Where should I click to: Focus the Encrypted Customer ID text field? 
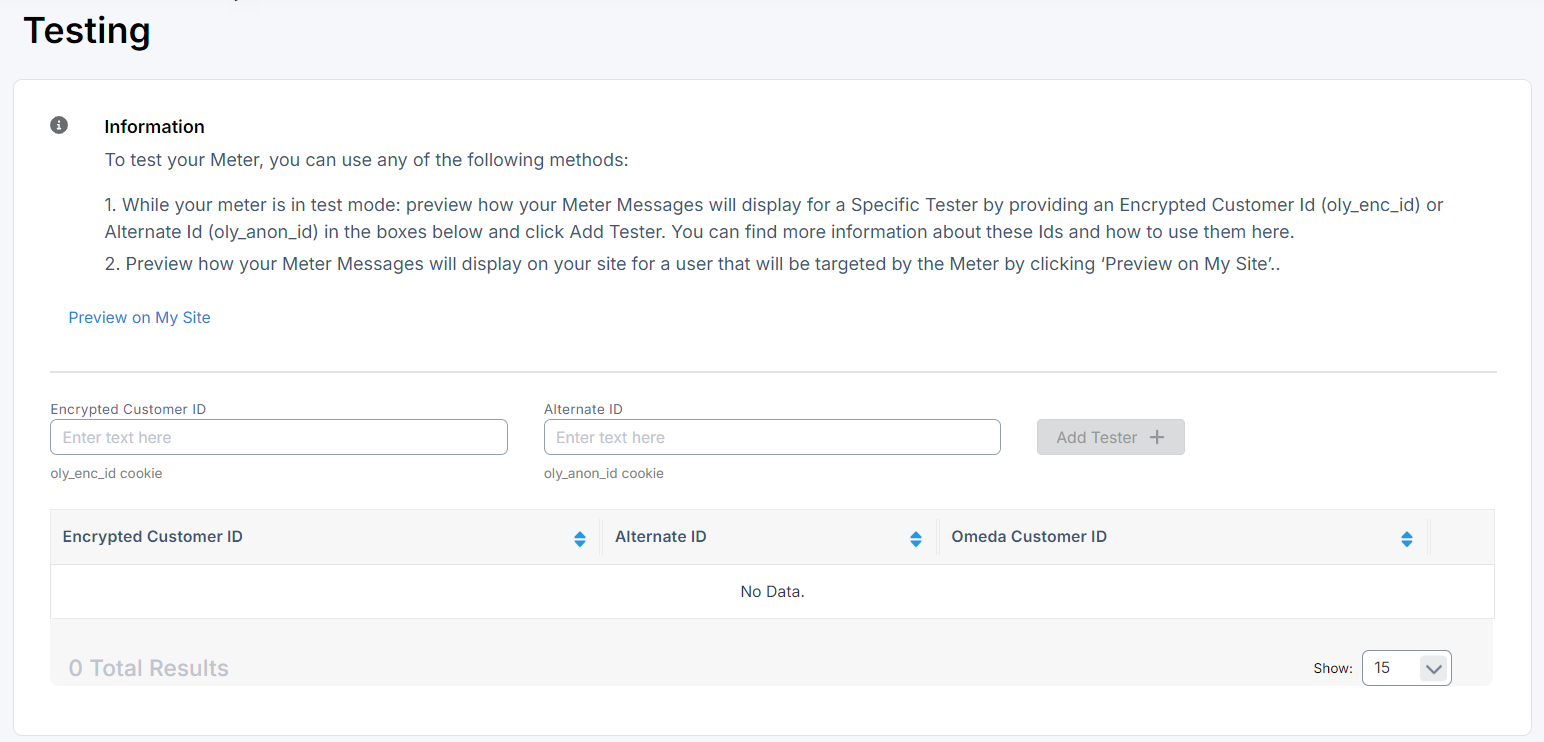coord(279,437)
